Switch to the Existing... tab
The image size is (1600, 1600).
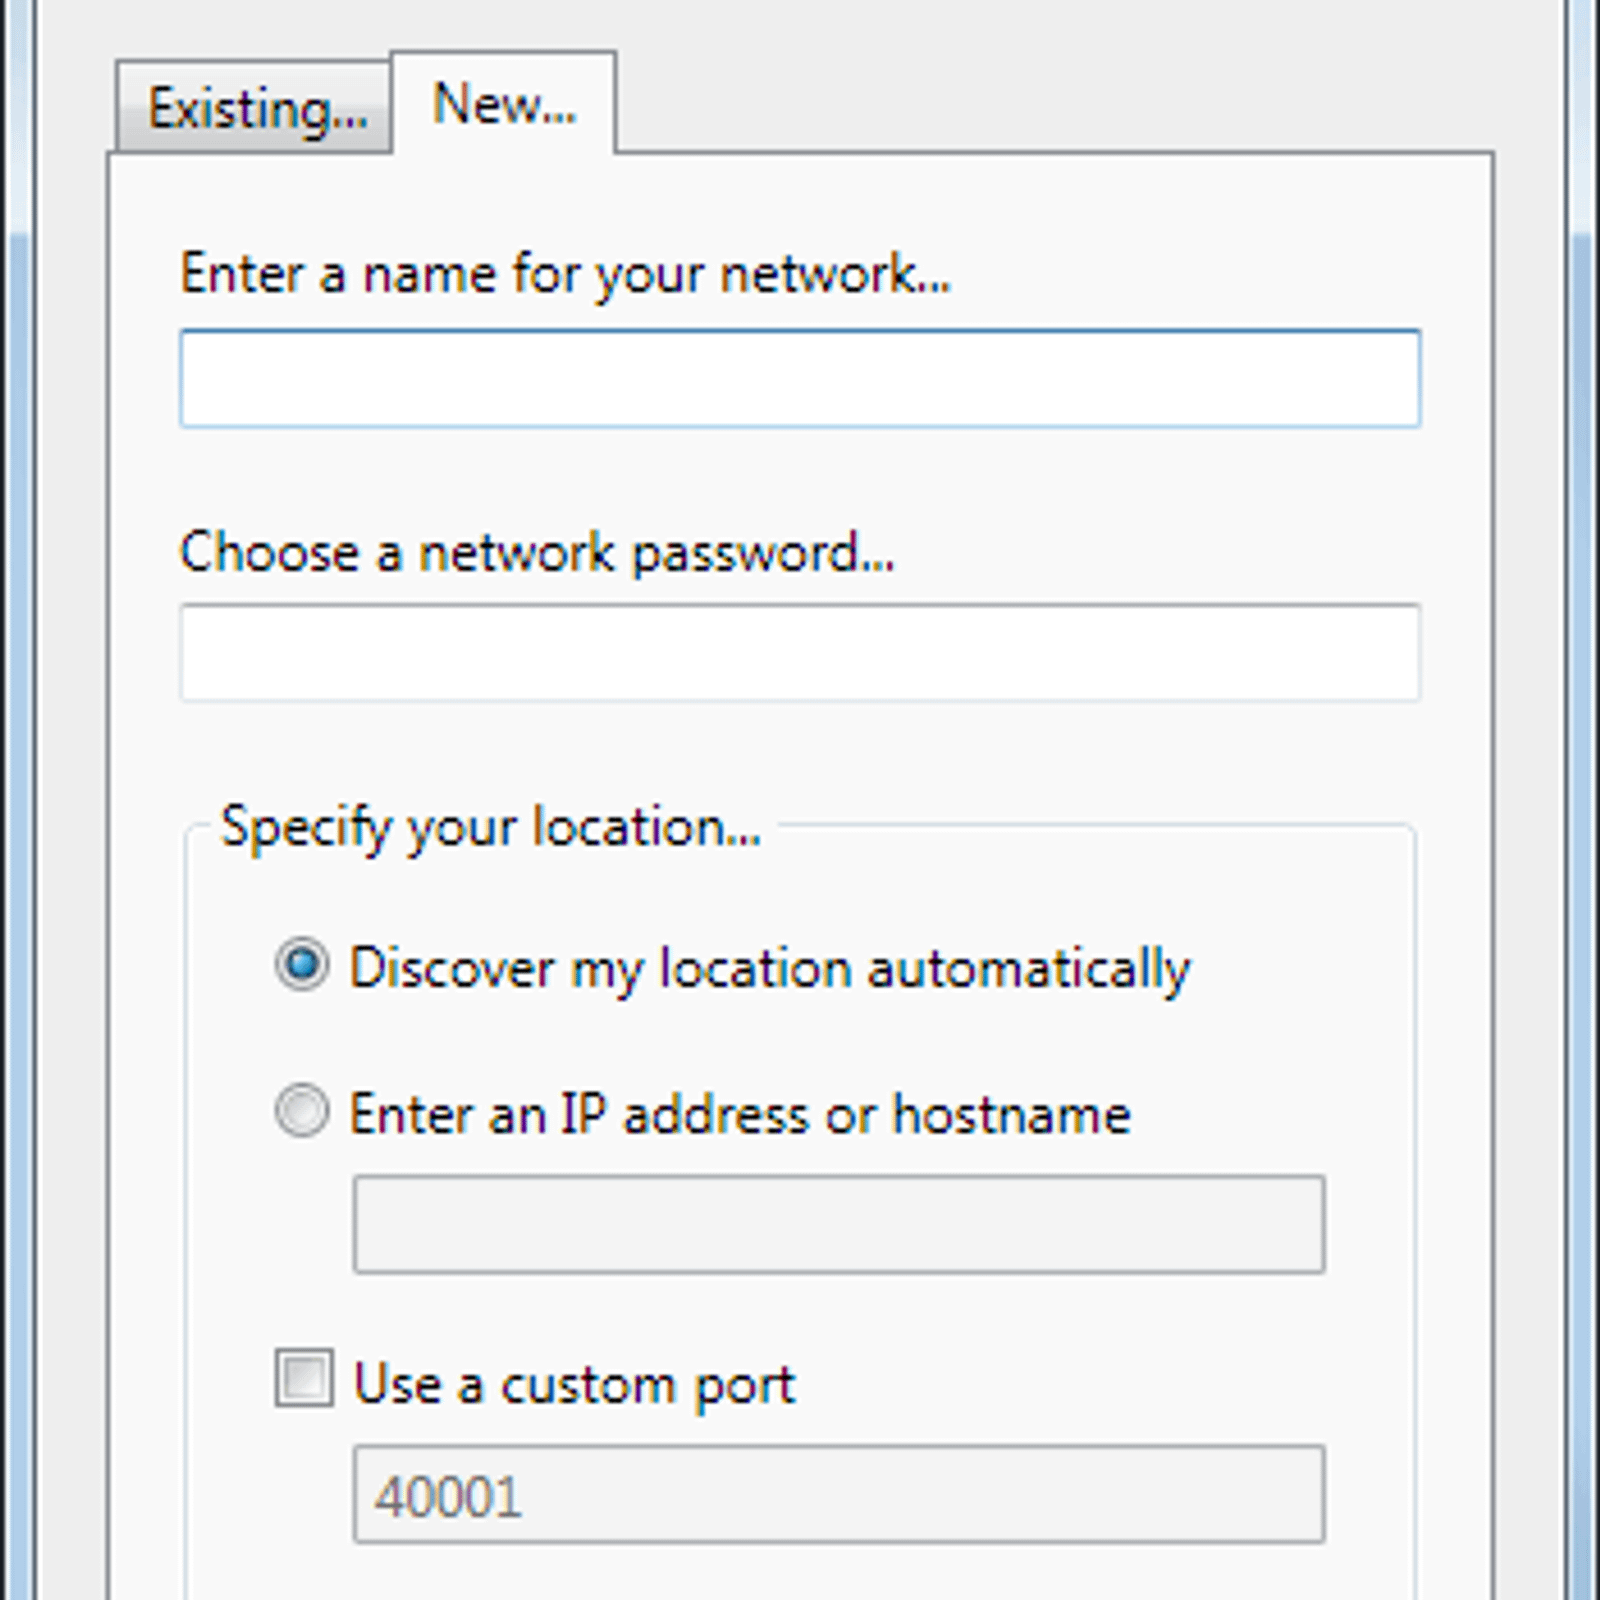coord(253,107)
